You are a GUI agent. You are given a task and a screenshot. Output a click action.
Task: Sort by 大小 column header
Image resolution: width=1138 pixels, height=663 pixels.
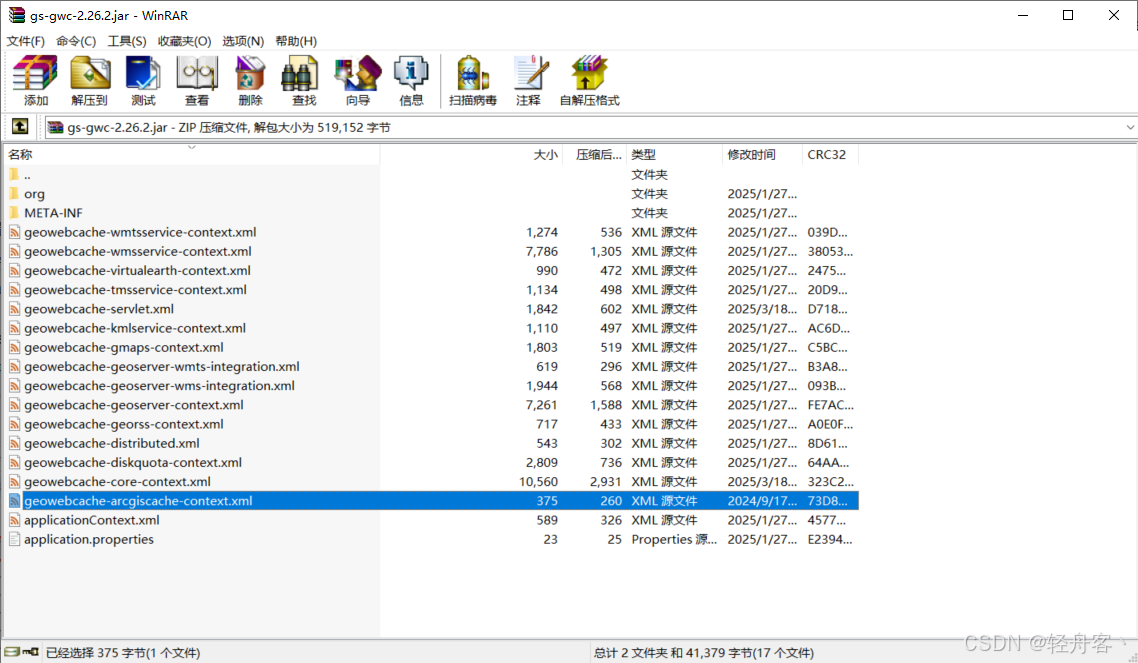(471, 155)
